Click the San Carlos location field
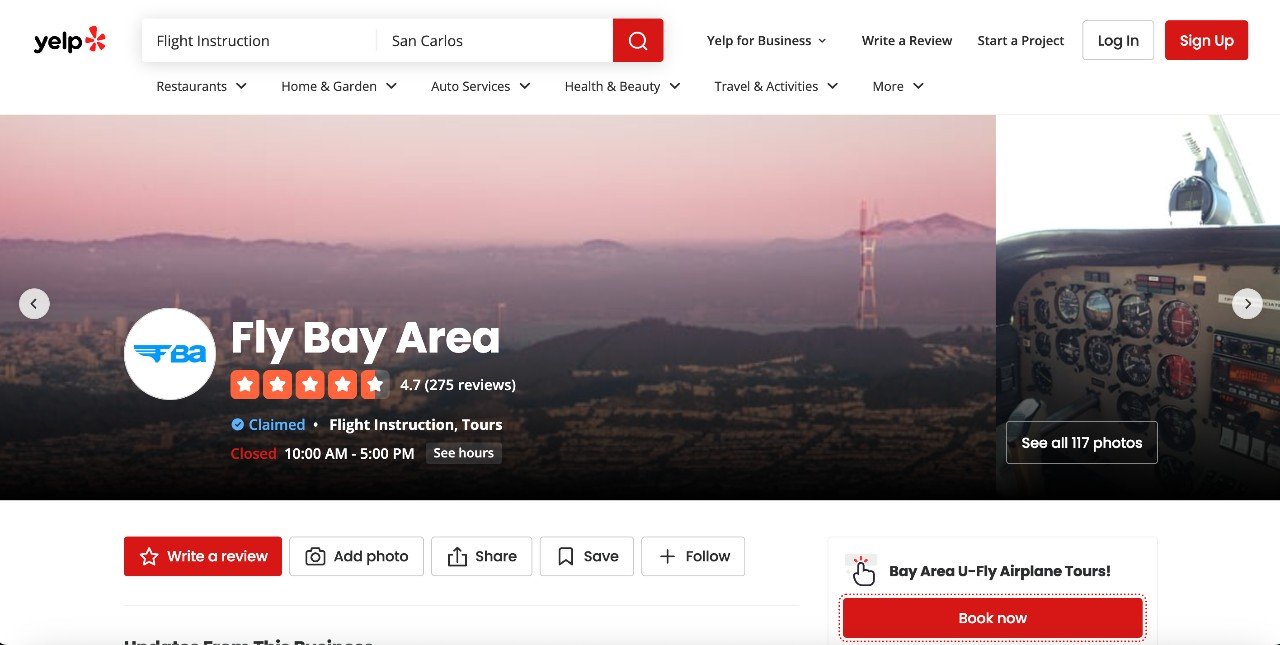The height and width of the screenshot is (645, 1280). click(x=495, y=41)
